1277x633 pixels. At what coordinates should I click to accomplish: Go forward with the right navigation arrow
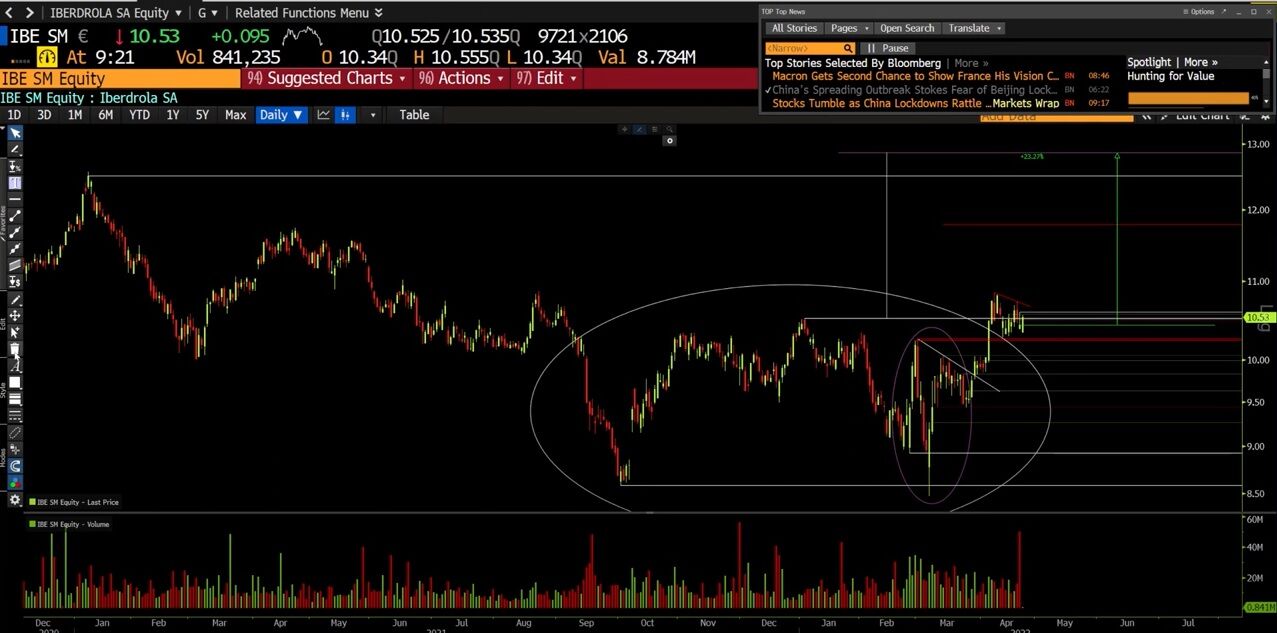29,13
